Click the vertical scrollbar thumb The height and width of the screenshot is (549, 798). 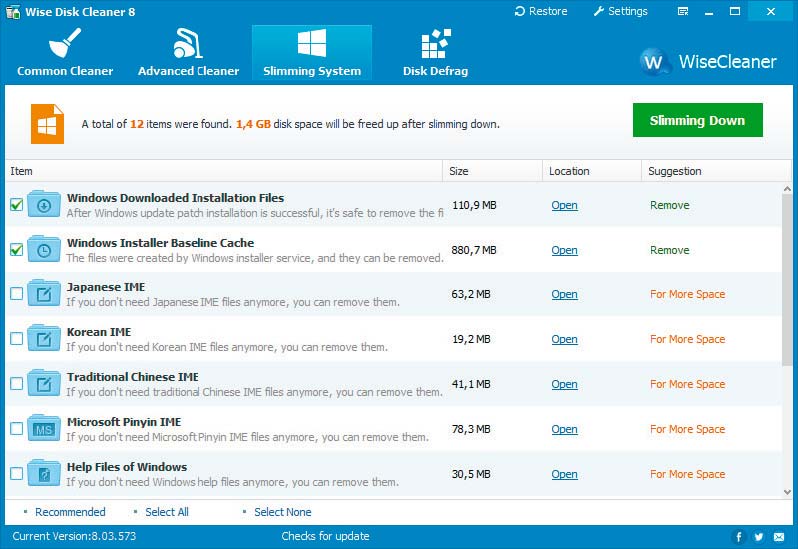coord(787,279)
